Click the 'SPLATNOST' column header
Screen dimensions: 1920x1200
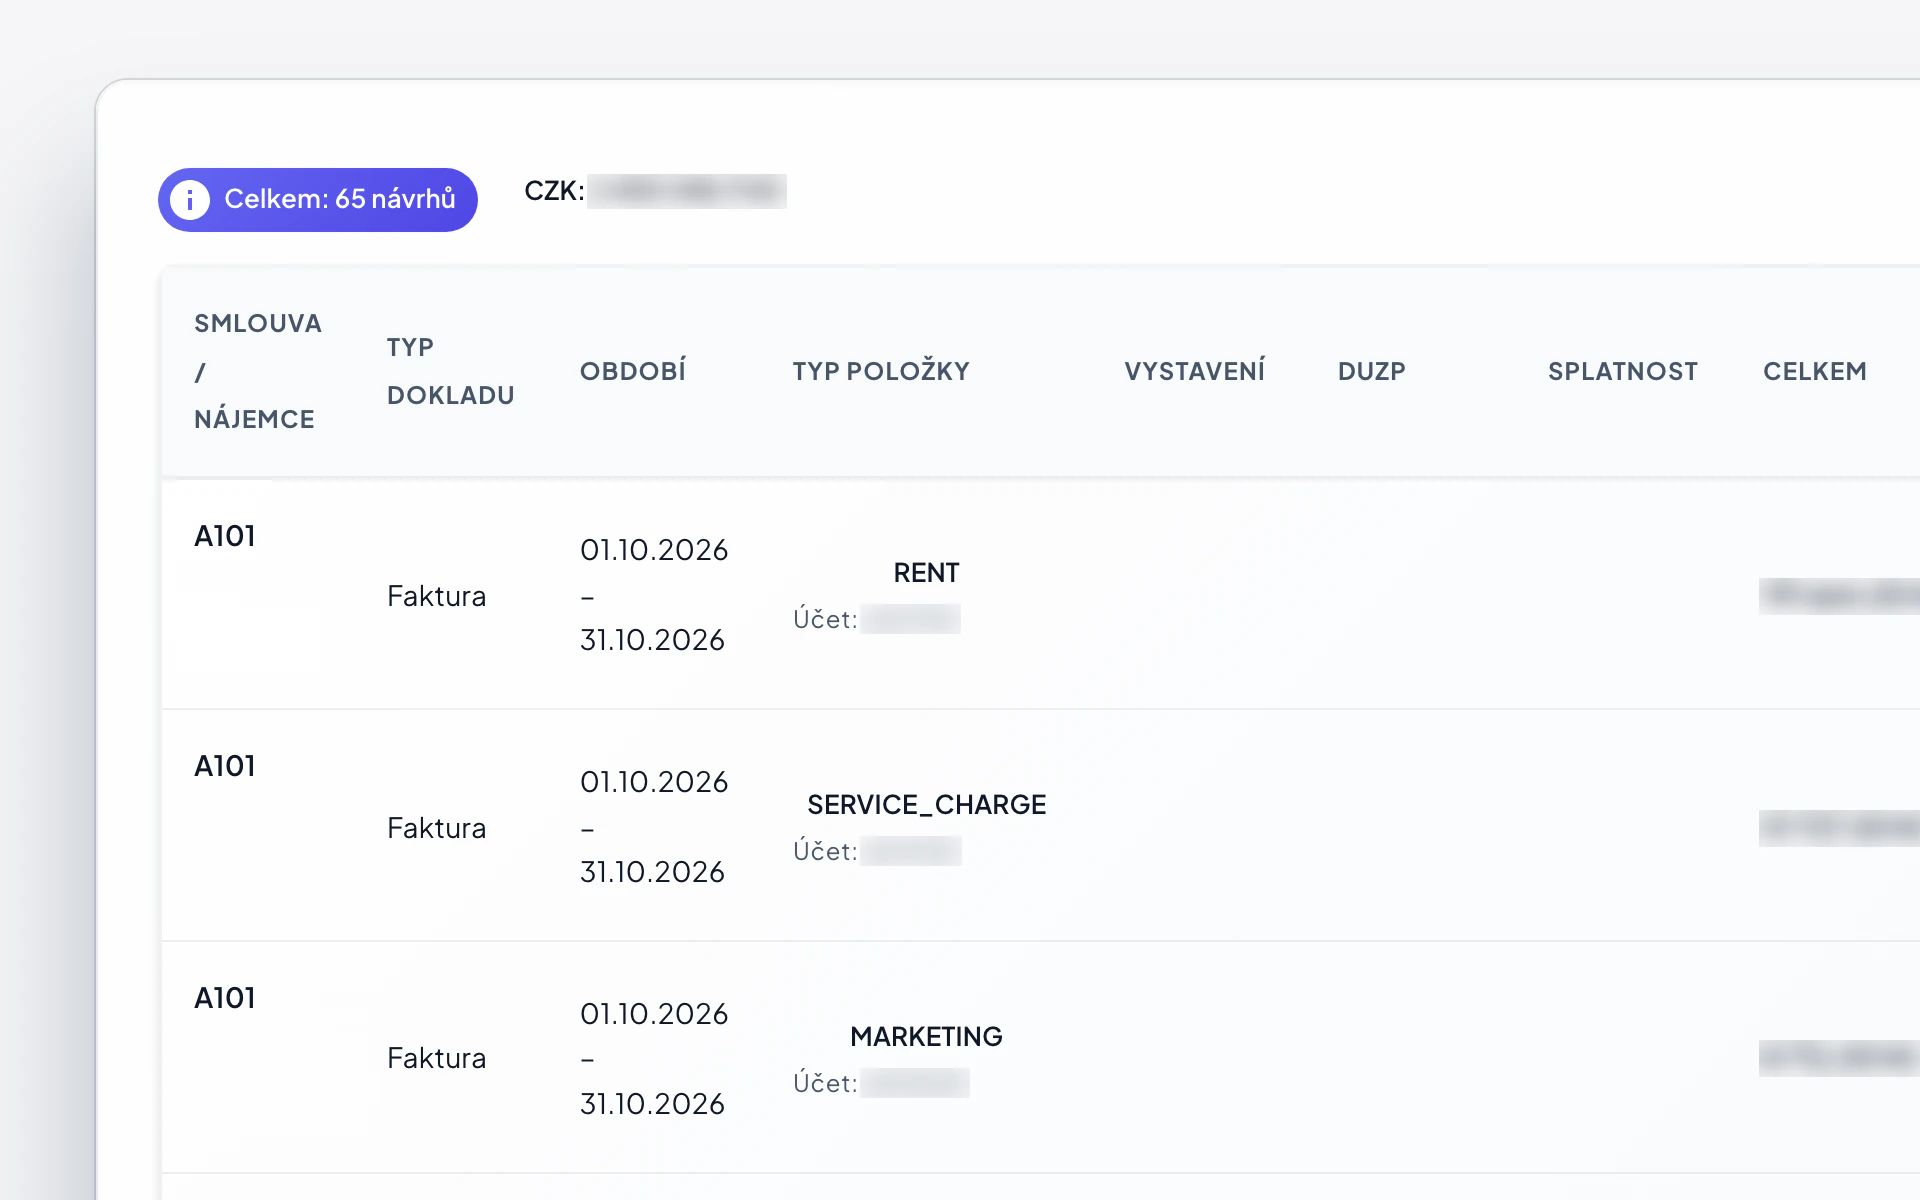(x=1623, y=371)
